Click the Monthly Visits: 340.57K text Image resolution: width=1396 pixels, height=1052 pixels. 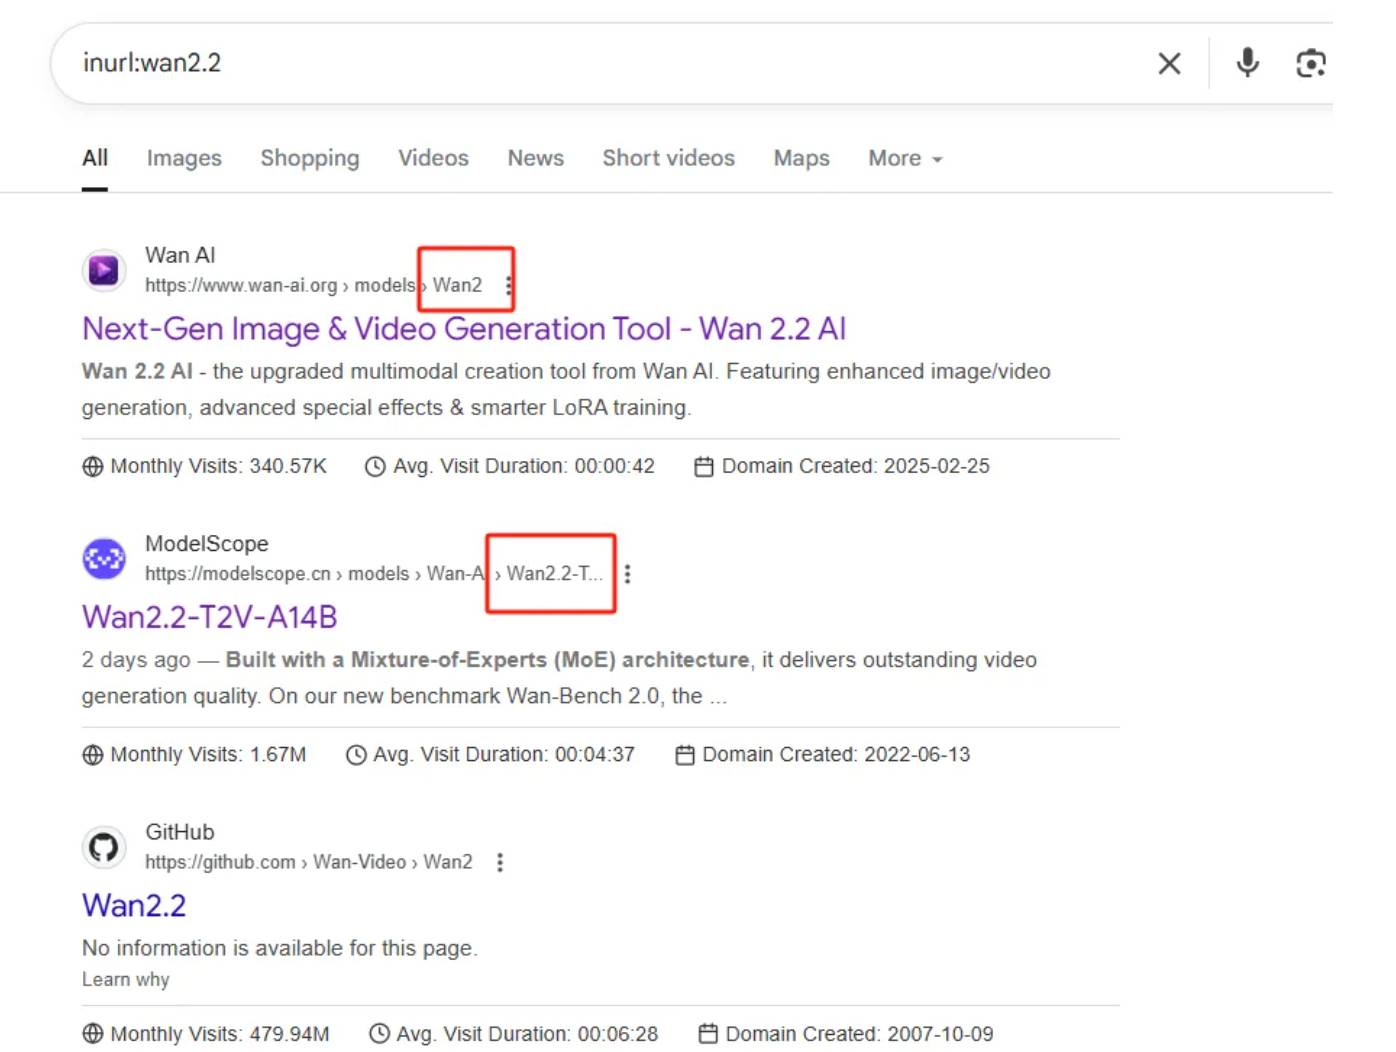point(218,467)
